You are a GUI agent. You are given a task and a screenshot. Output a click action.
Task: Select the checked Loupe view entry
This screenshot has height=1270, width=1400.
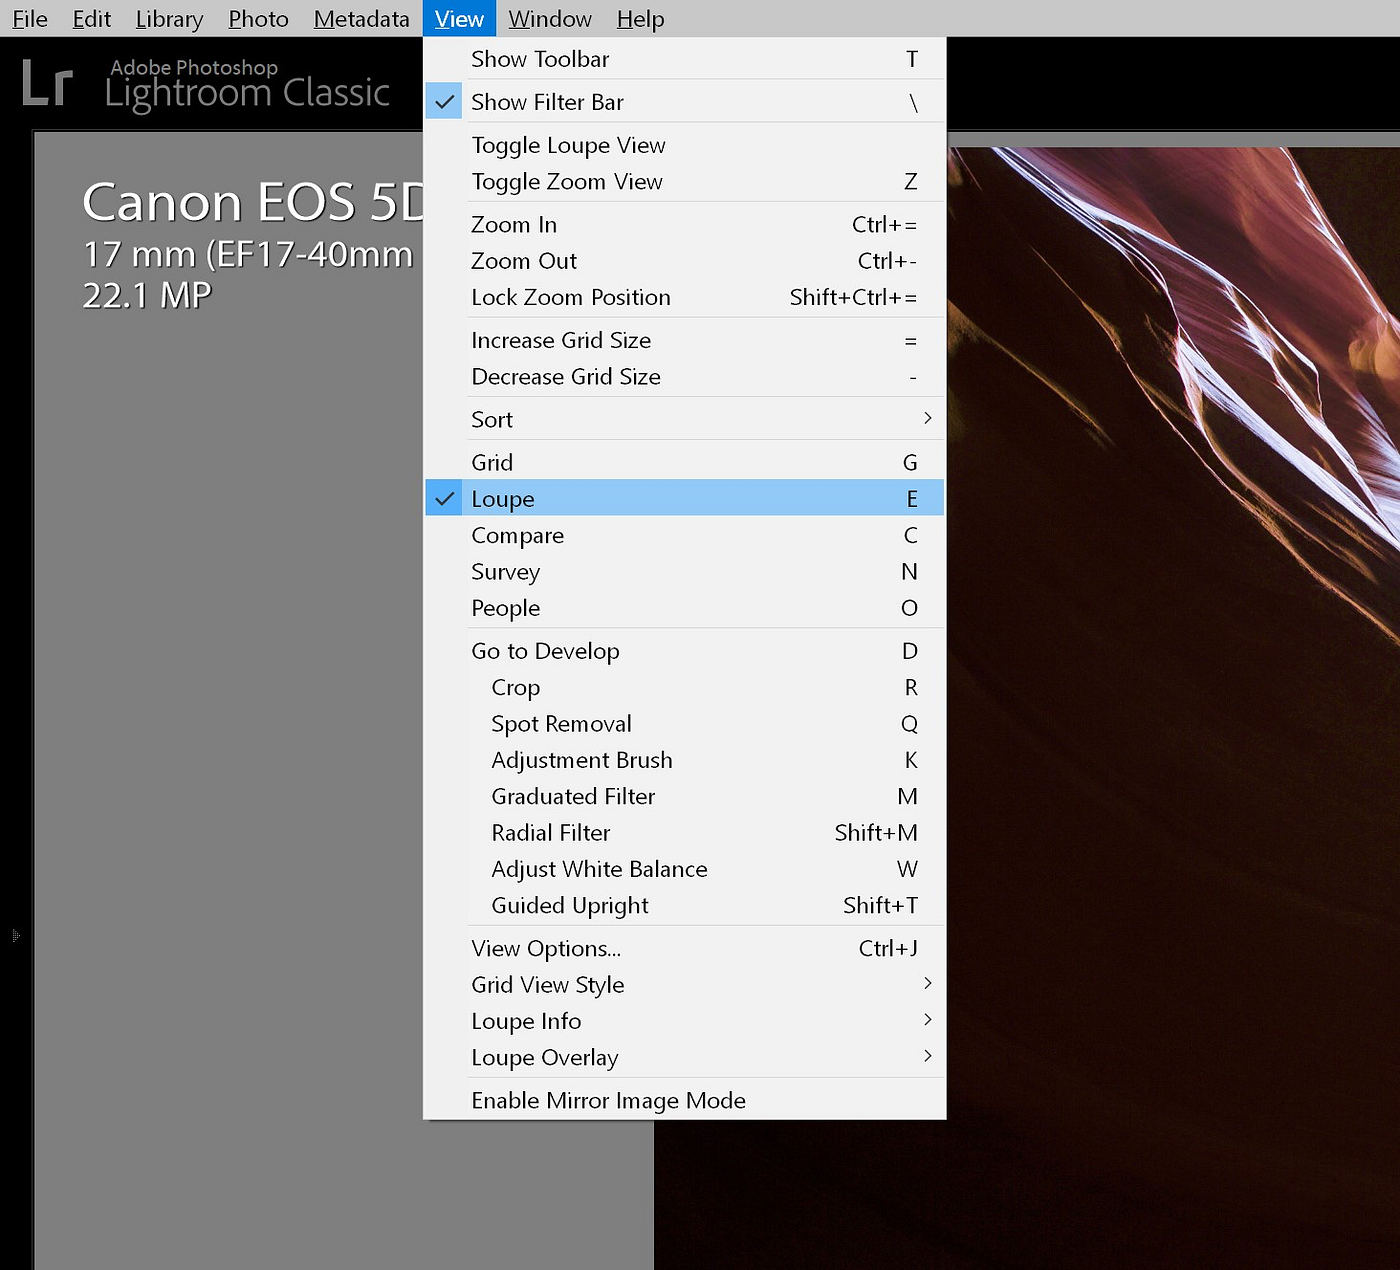(x=685, y=498)
